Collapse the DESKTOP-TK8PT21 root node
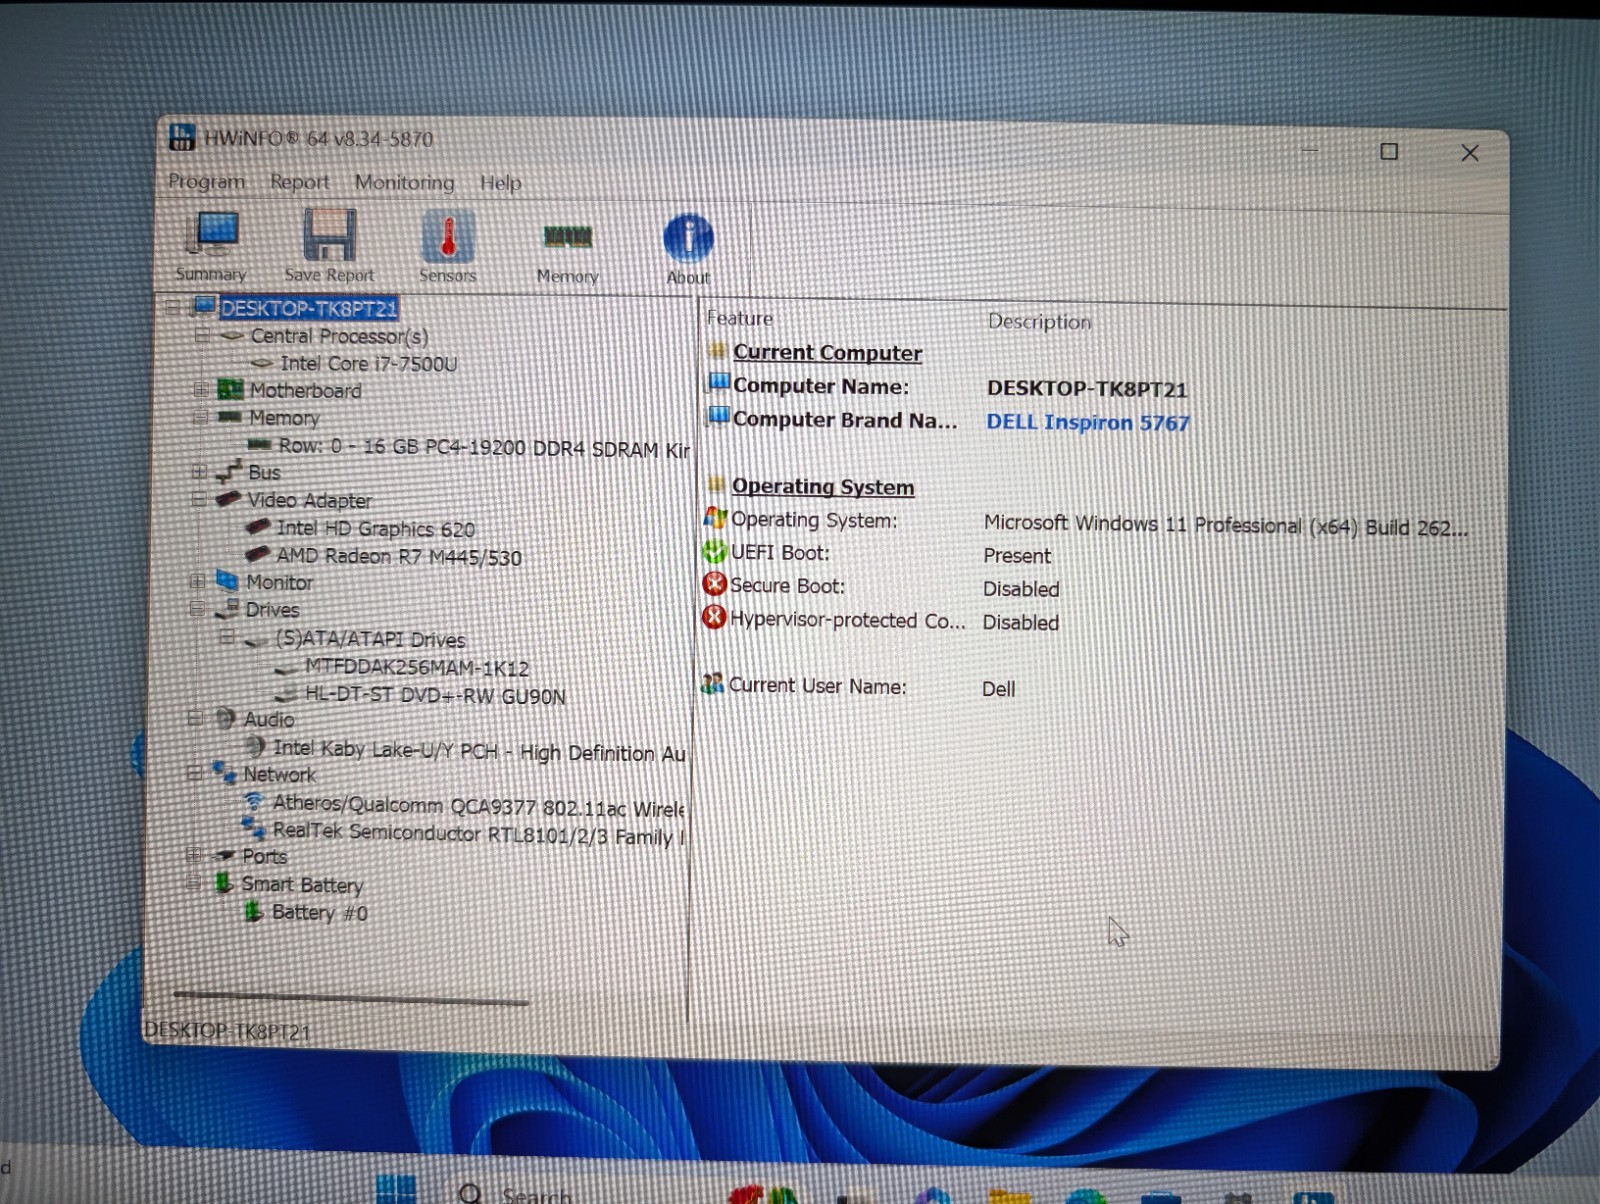 [x=172, y=306]
